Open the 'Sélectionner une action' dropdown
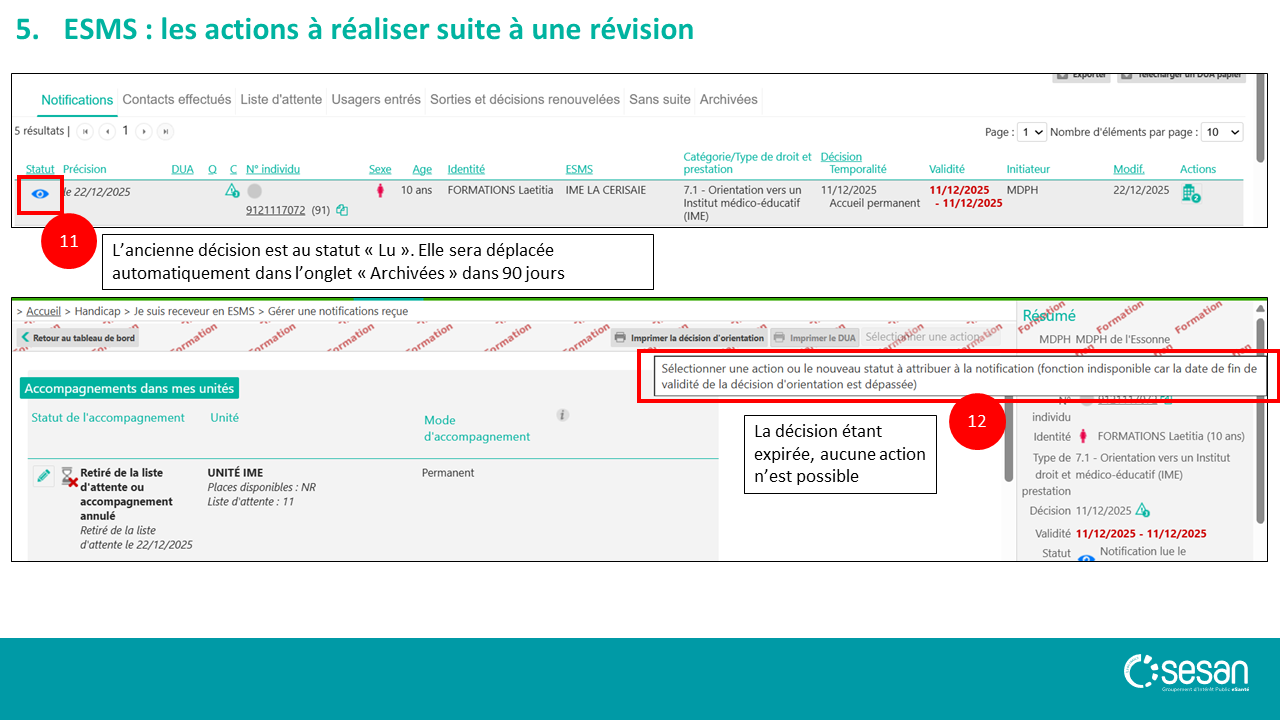 tap(930, 337)
